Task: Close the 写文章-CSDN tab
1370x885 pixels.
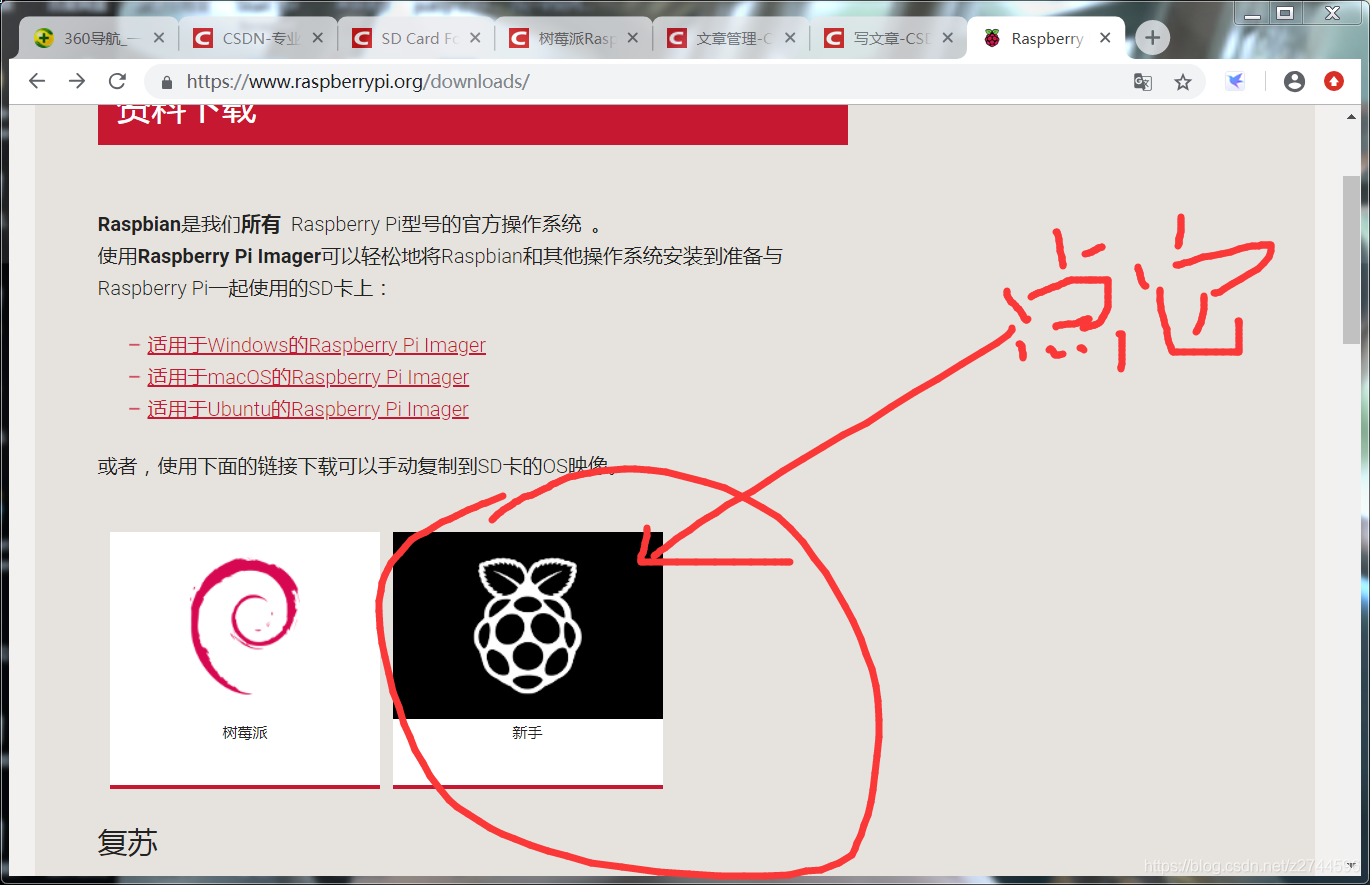Action: tap(948, 38)
